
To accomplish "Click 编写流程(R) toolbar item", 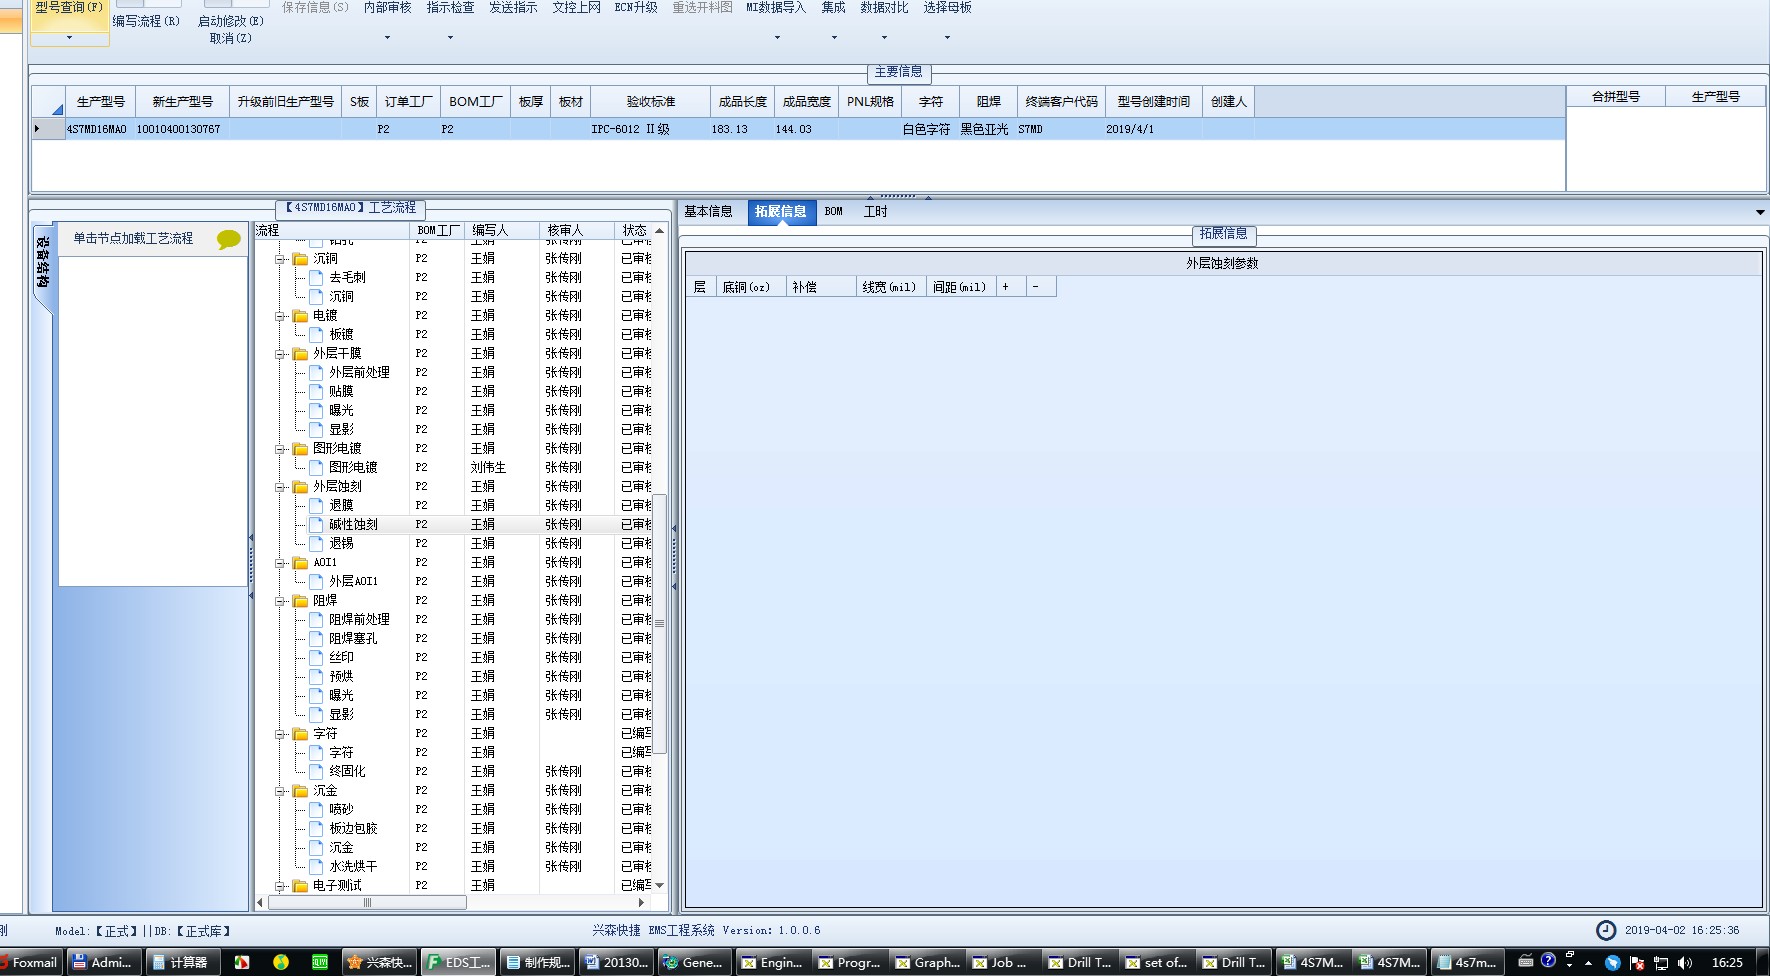I will [x=146, y=21].
